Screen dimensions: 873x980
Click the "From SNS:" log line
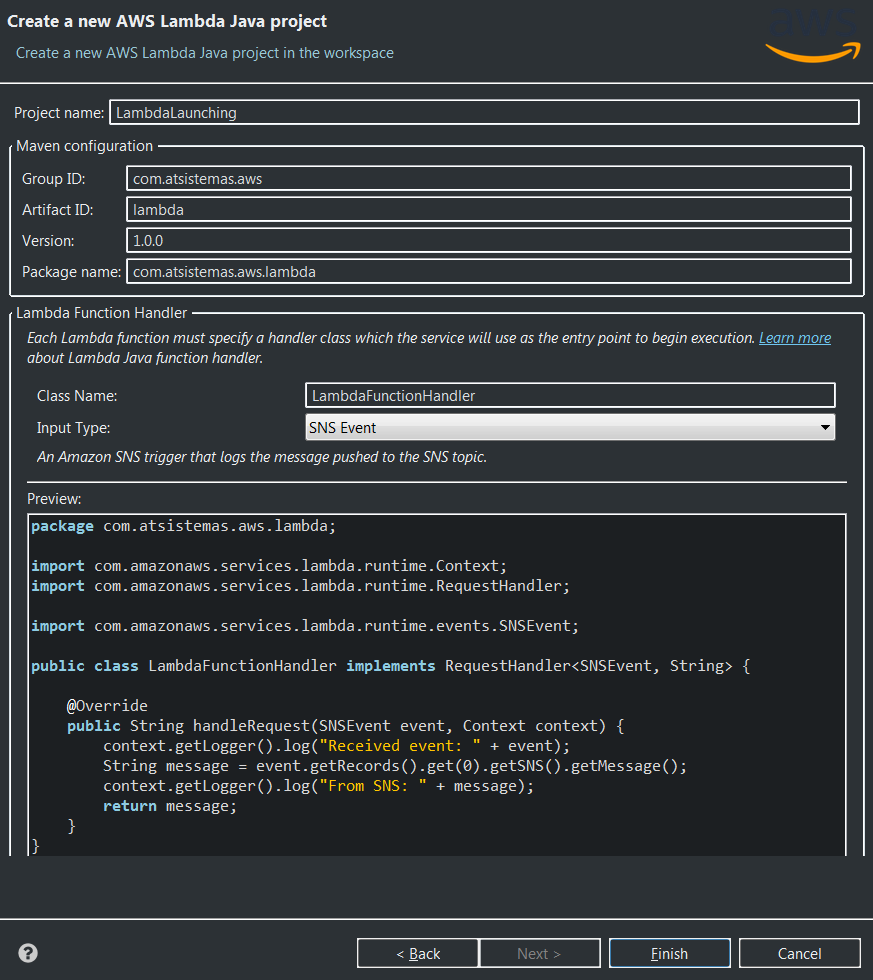tap(319, 786)
